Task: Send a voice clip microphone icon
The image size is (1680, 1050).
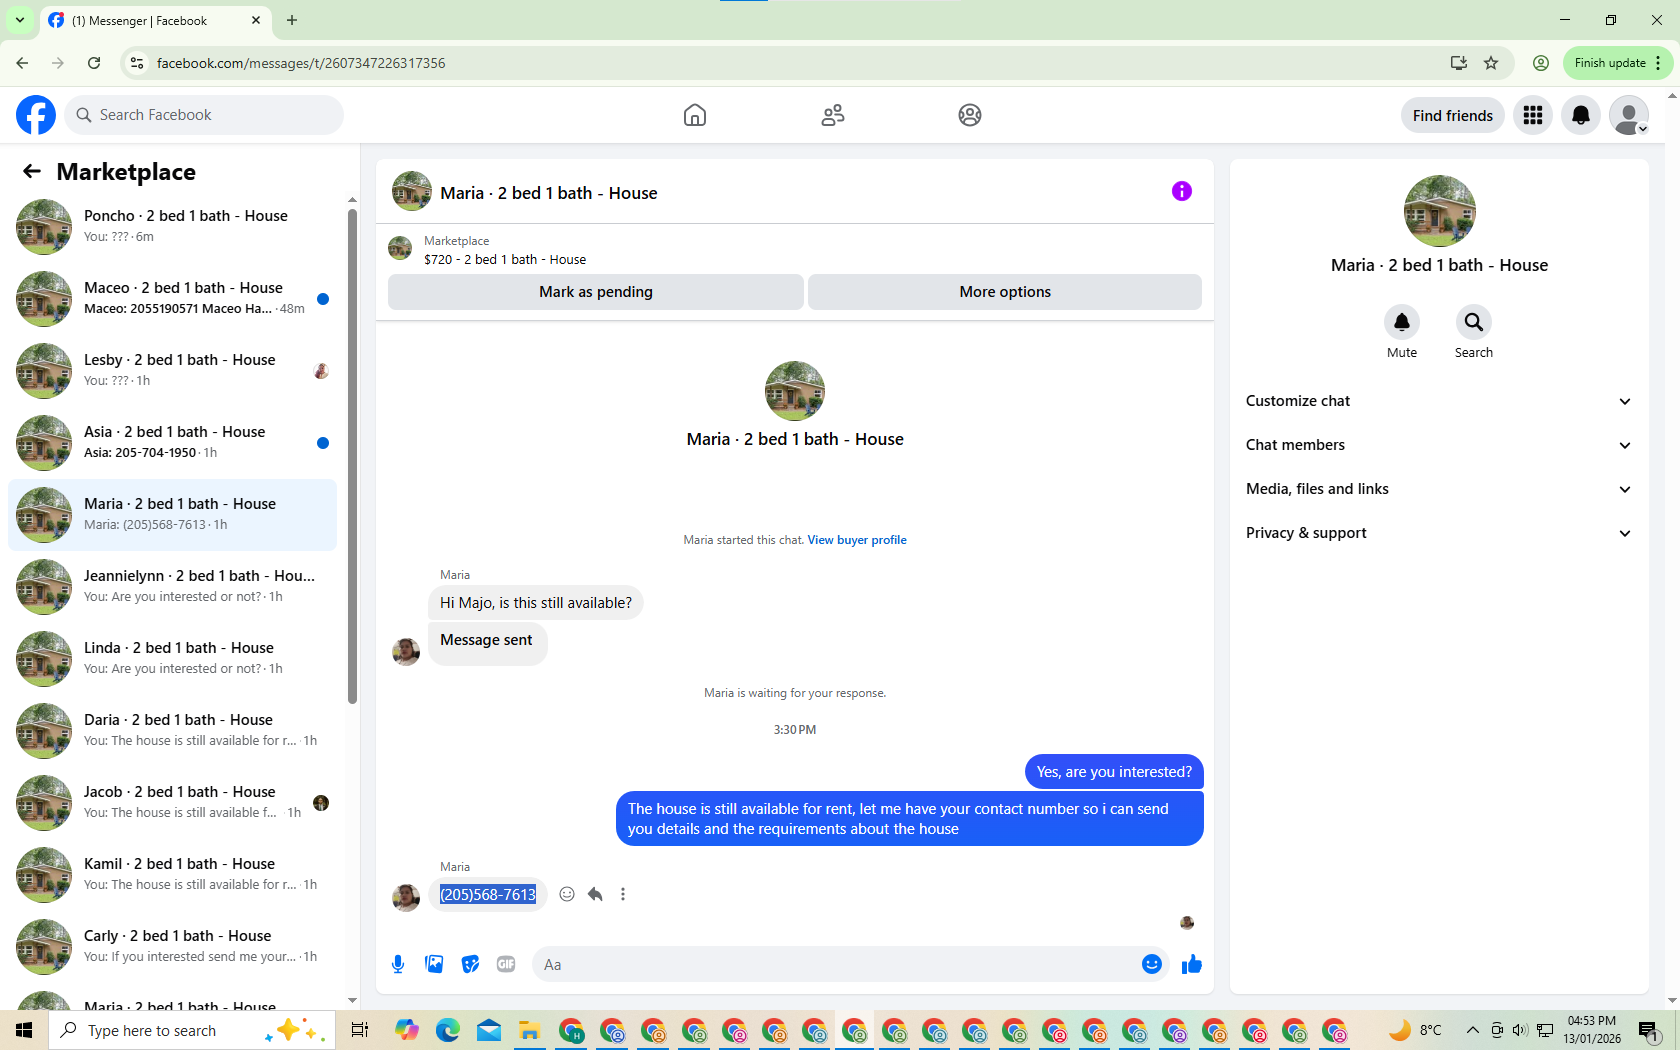Action: 398,964
